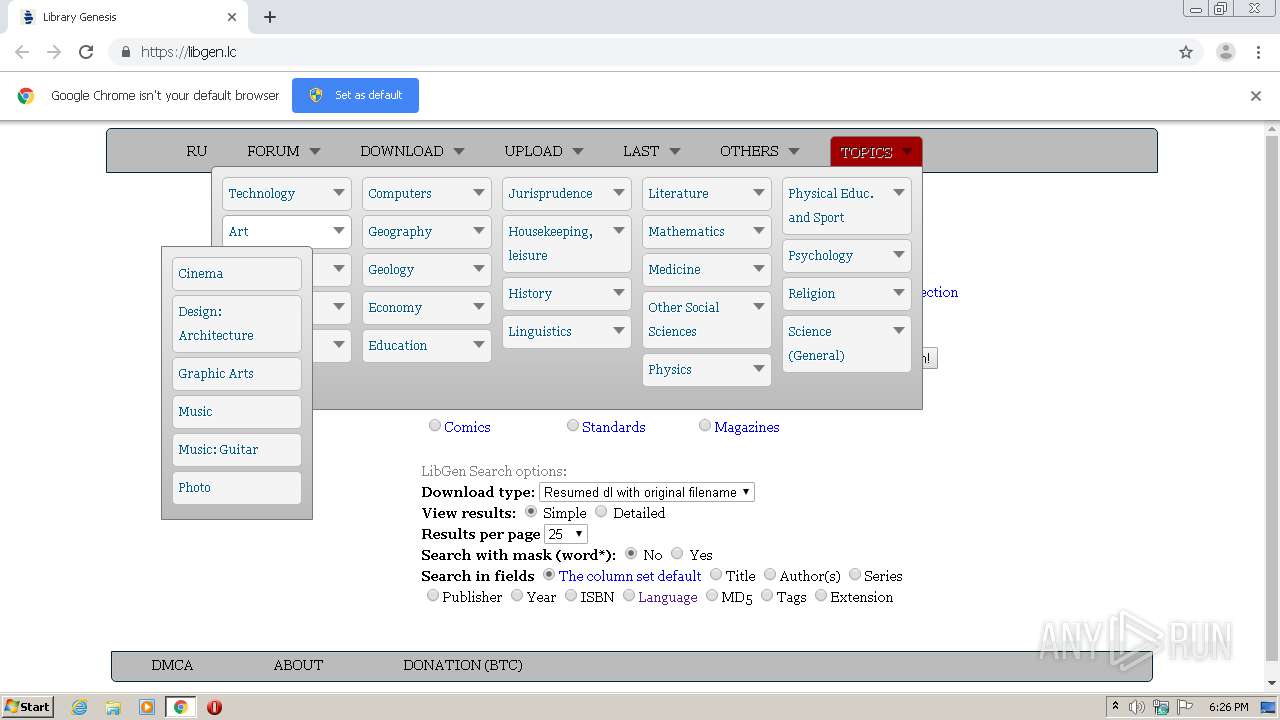Open Music: Guitar subtopic
This screenshot has height=720, width=1280.
click(237, 449)
